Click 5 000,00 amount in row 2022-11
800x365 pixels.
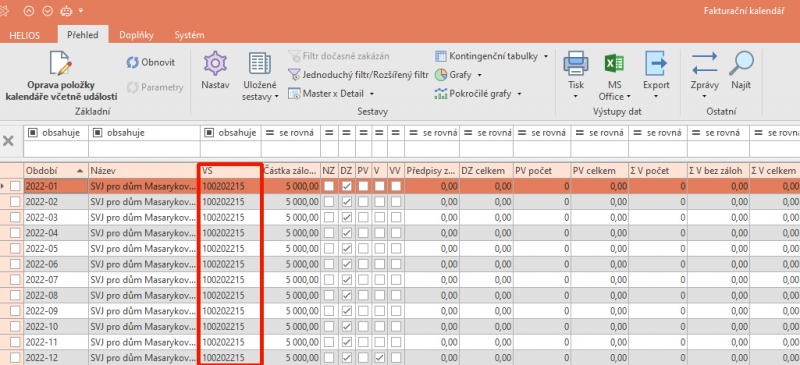click(x=302, y=342)
